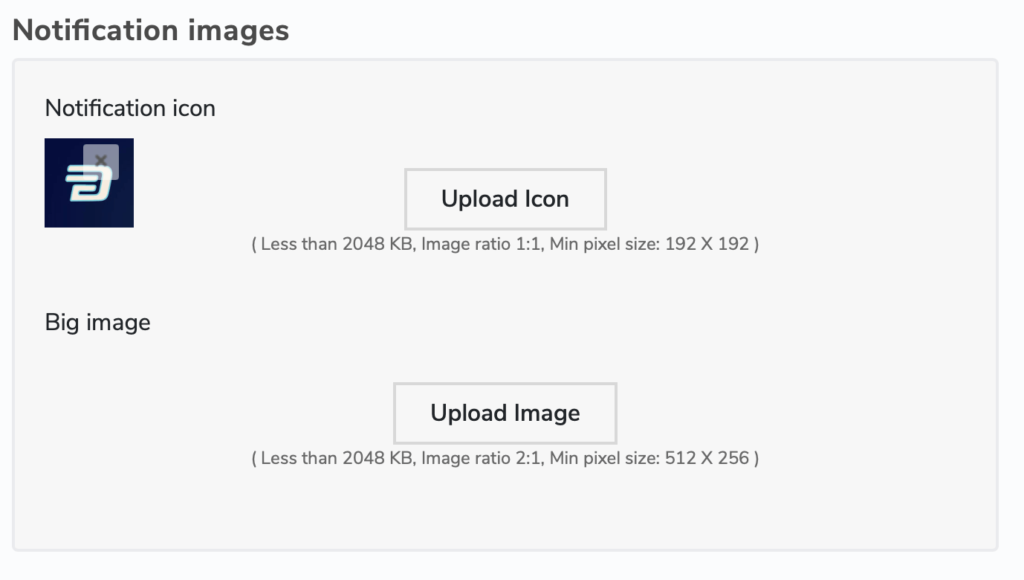Click the Notification images heading
Image resolution: width=1024 pixels, height=580 pixels.
click(x=149, y=30)
